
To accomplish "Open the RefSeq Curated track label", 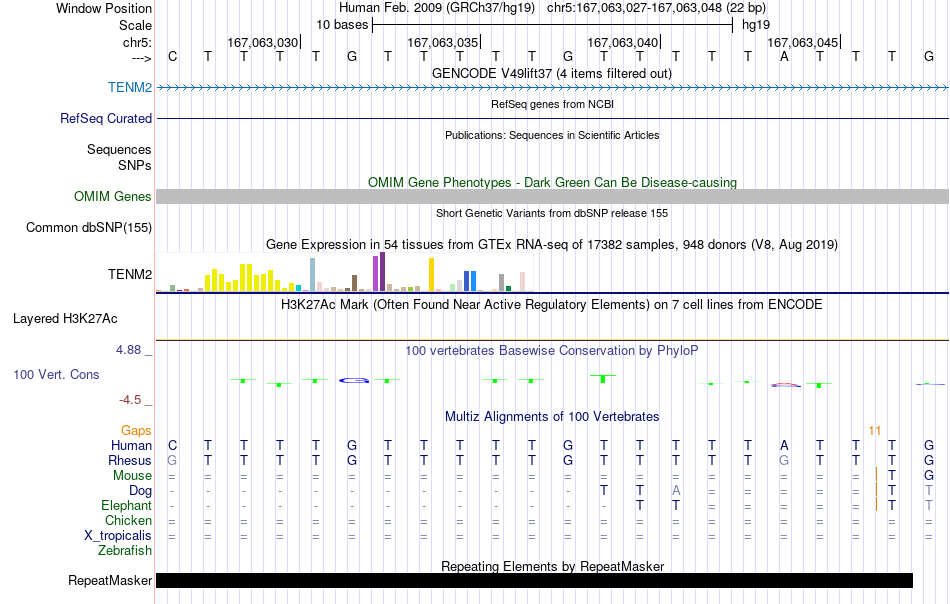I will point(105,118).
